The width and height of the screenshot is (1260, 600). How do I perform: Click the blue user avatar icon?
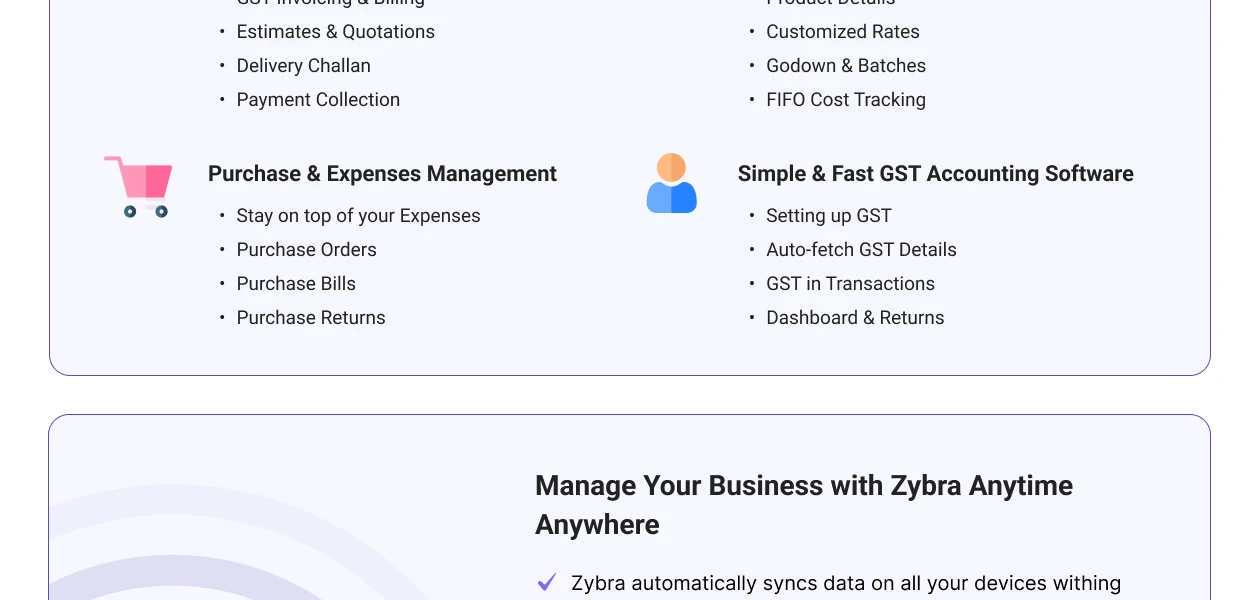click(x=671, y=183)
